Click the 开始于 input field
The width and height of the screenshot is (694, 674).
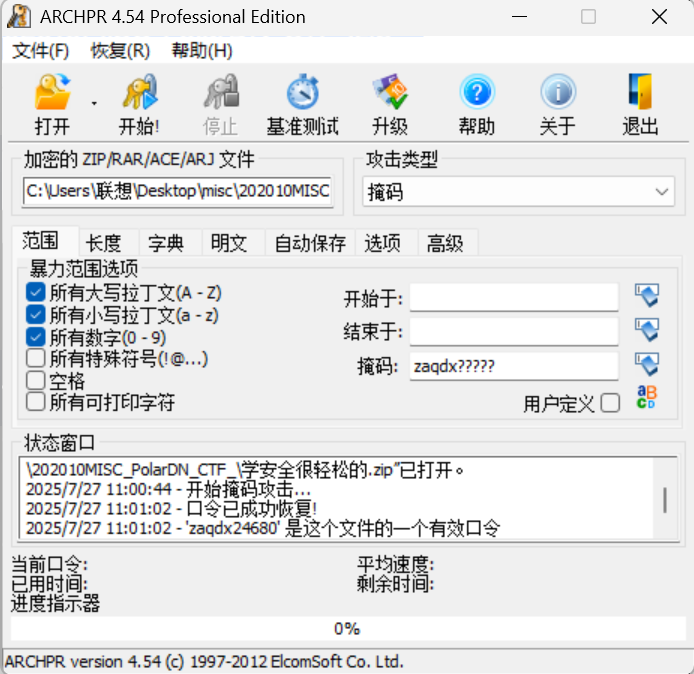coord(514,297)
